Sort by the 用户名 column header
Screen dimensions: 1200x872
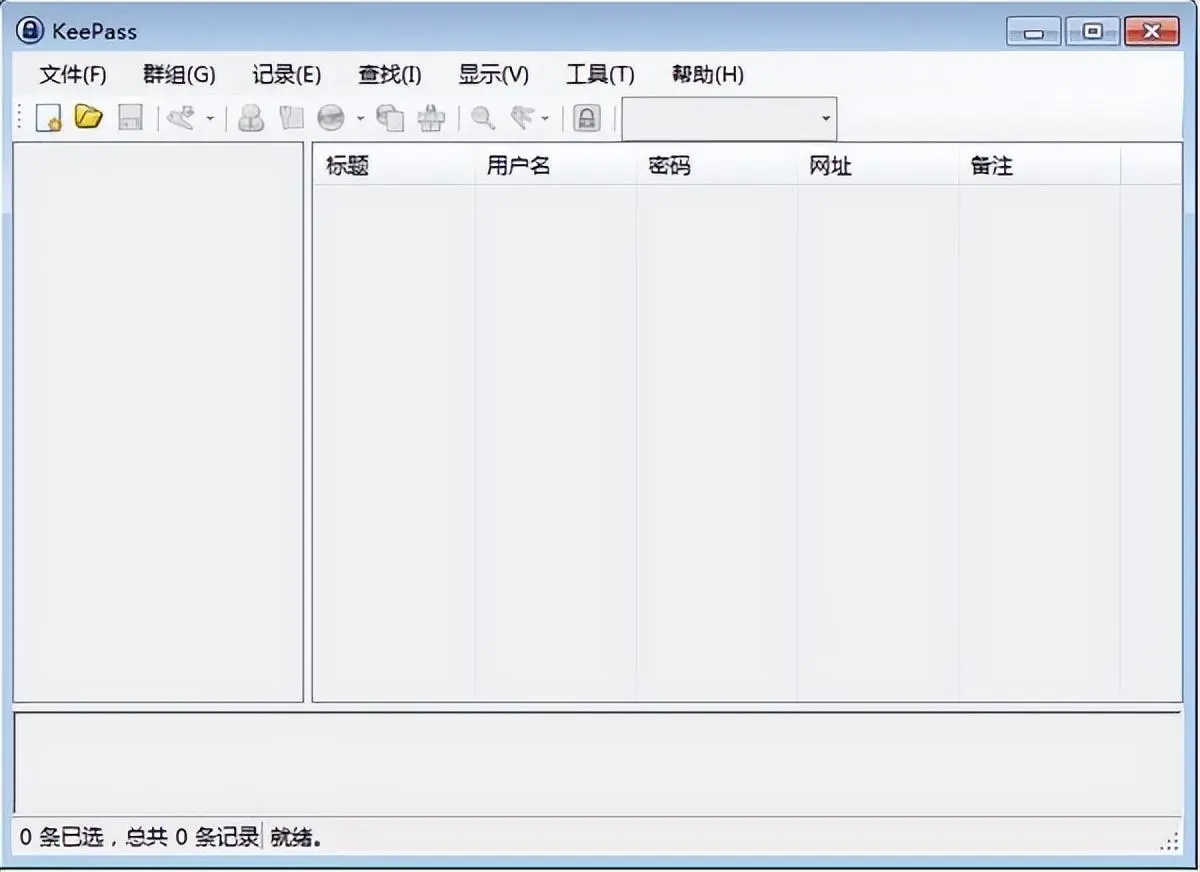(x=556, y=166)
